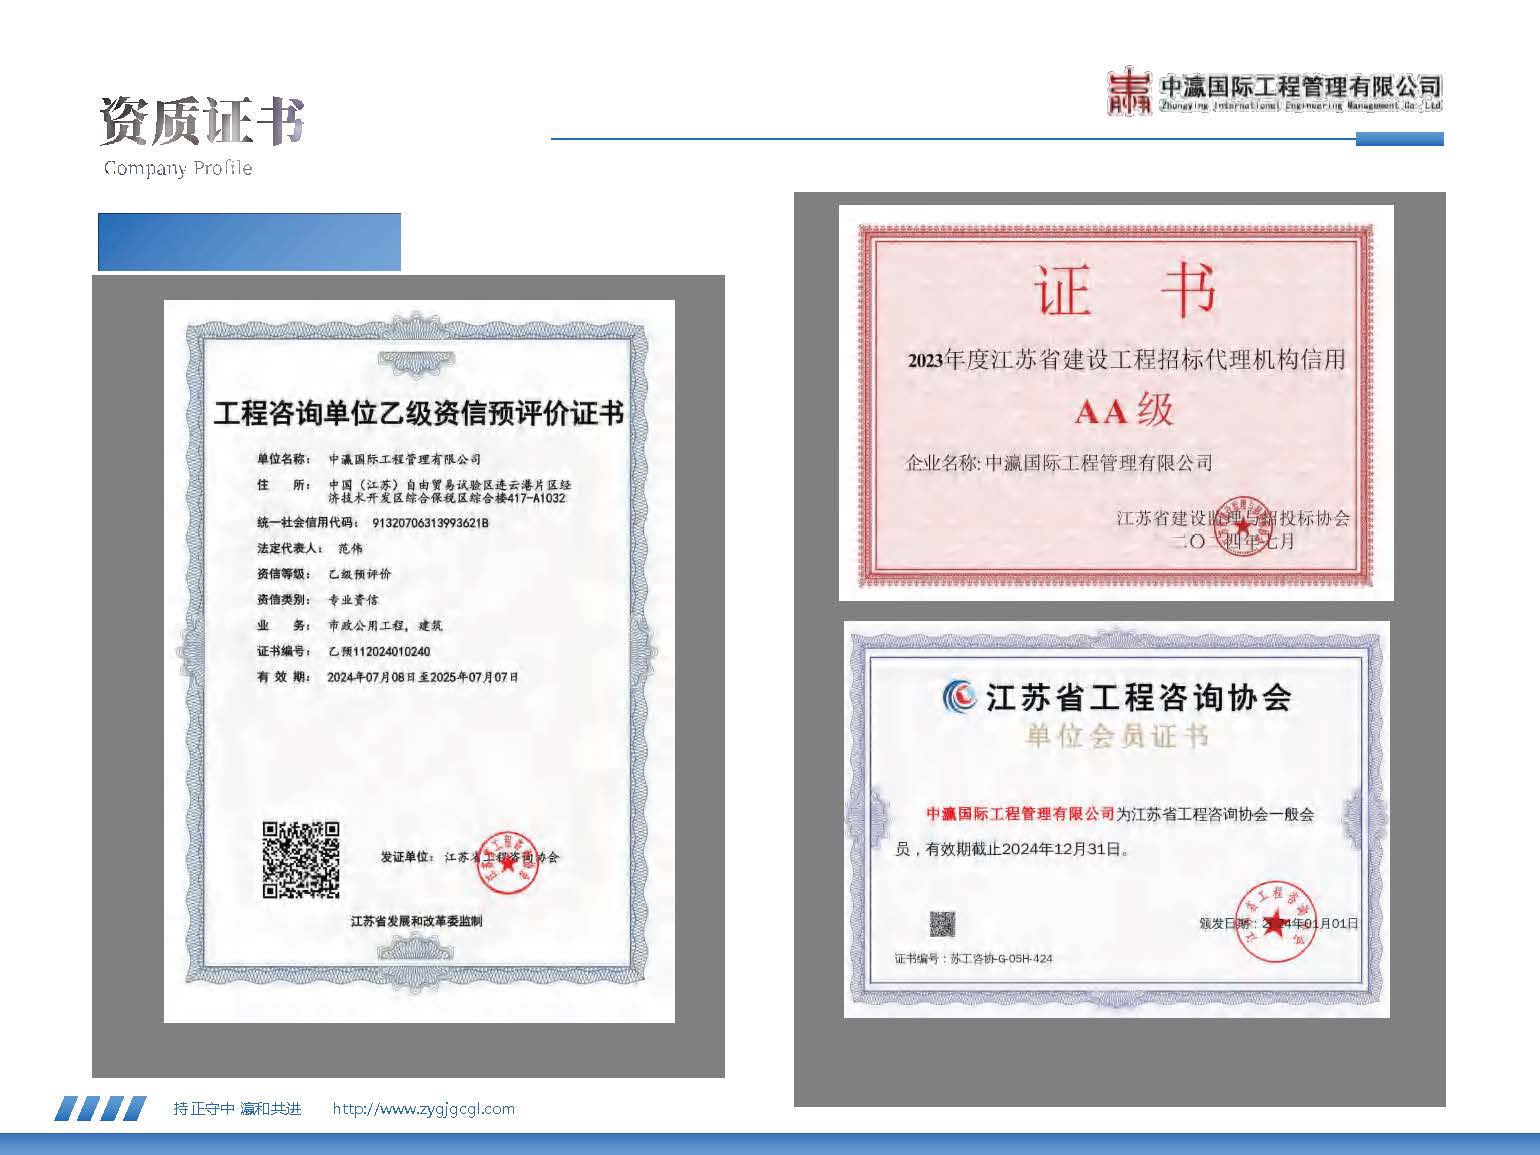Click the Zhongying company logo emblem
1540x1155 pixels.
click(1130, 91)
